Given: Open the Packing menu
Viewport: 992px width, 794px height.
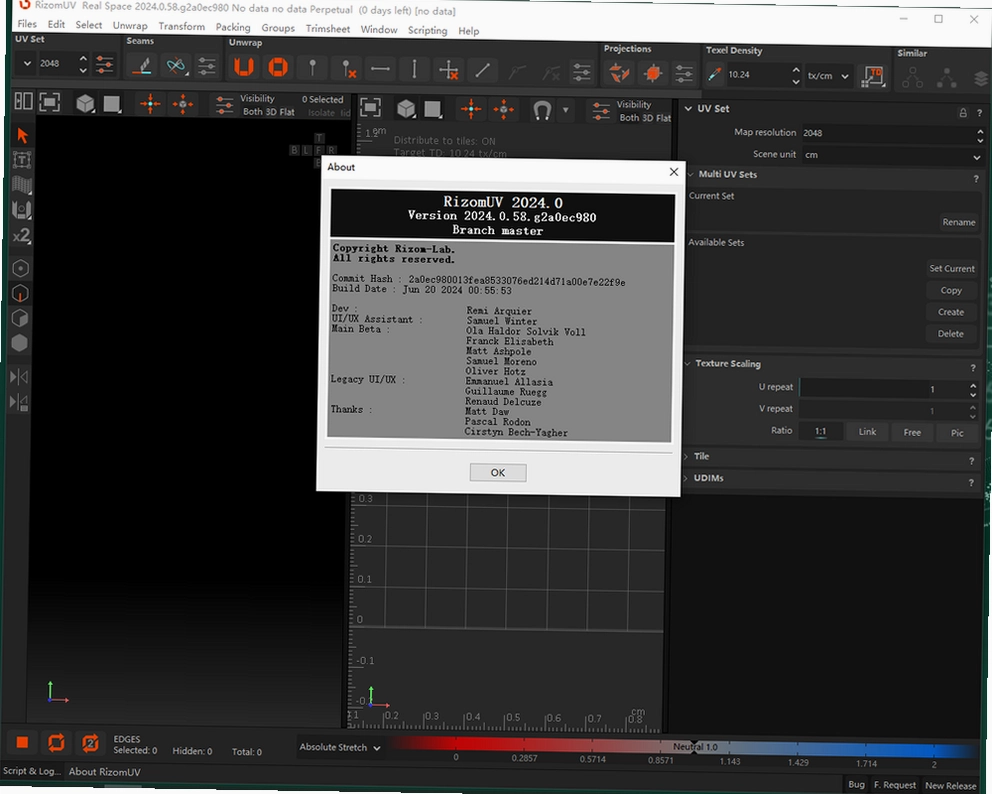Looking at the screenshot, I should [x=233, y=27].
